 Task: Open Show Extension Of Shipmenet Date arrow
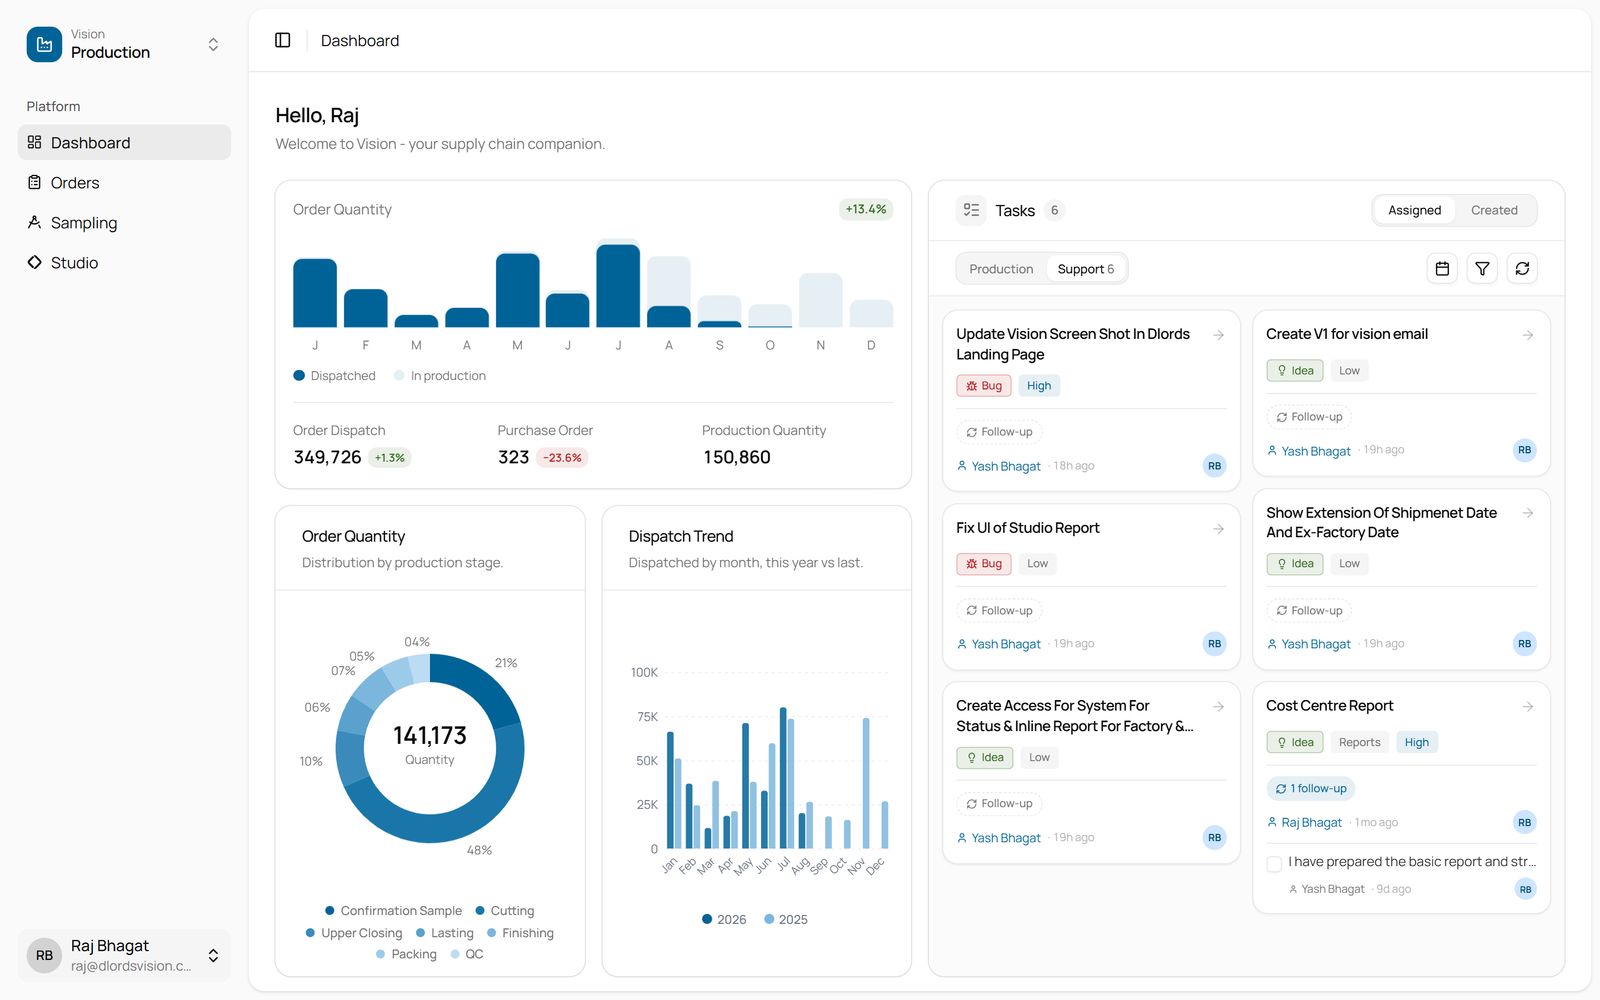point(1528,513)
